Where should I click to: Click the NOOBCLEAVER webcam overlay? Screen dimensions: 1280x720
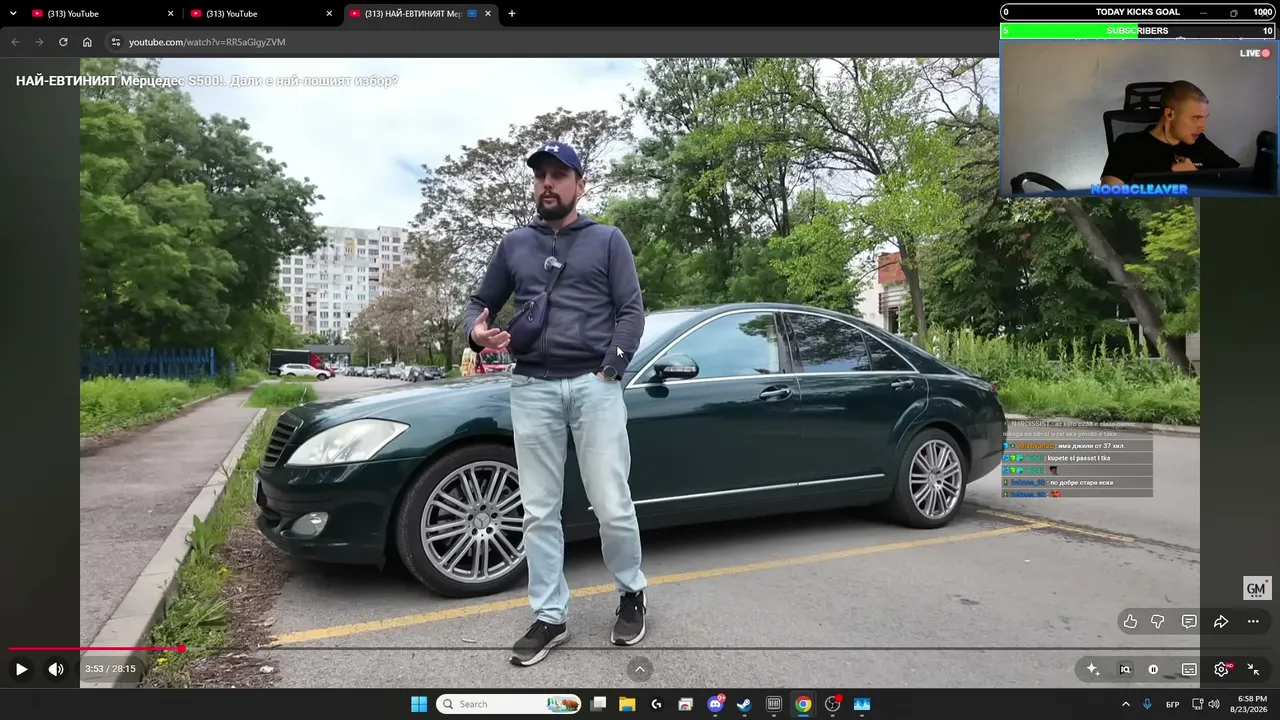click(x=1139, y=117)
